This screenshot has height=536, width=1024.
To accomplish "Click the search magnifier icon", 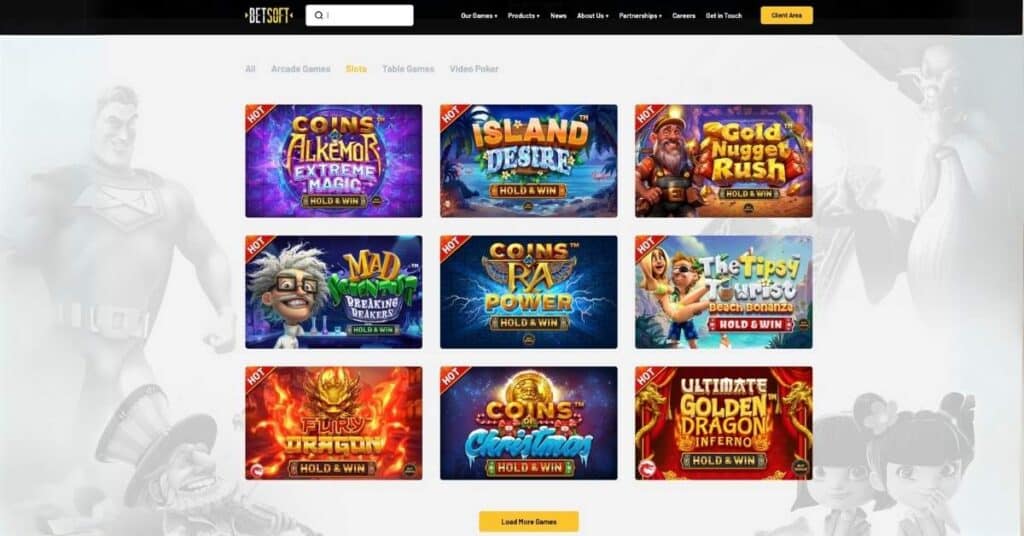I will (x=319, y=16).
